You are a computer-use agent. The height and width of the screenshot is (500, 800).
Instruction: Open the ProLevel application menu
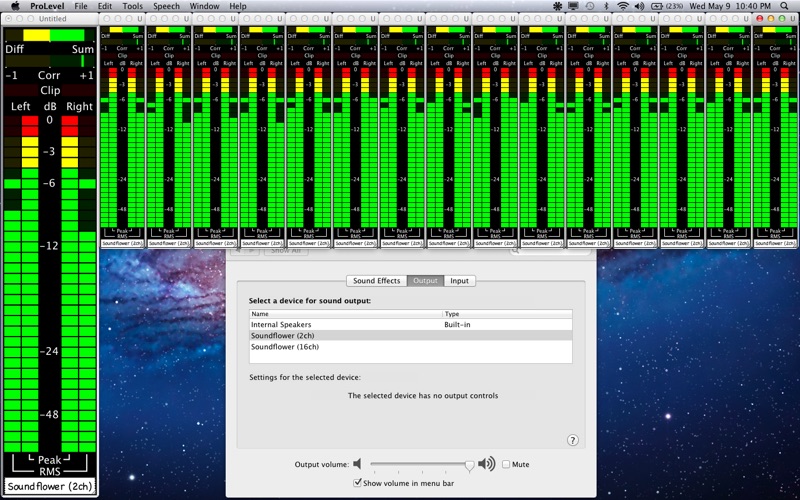(47, 6)
